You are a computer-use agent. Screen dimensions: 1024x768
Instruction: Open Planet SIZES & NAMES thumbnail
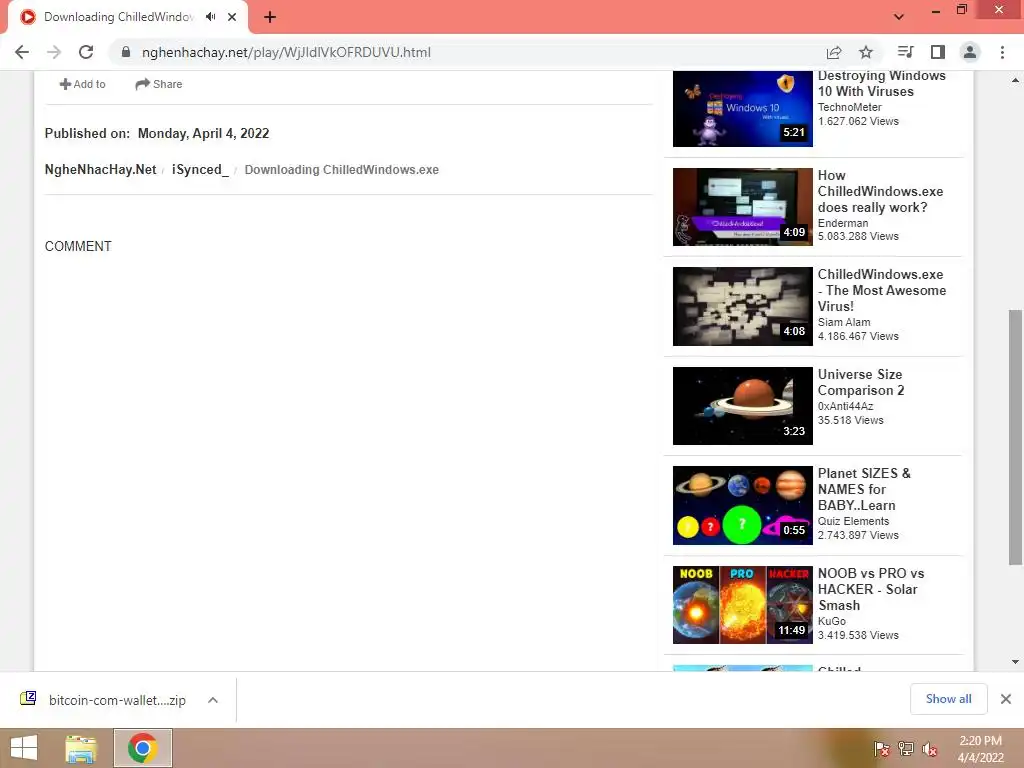pos(743,505)
